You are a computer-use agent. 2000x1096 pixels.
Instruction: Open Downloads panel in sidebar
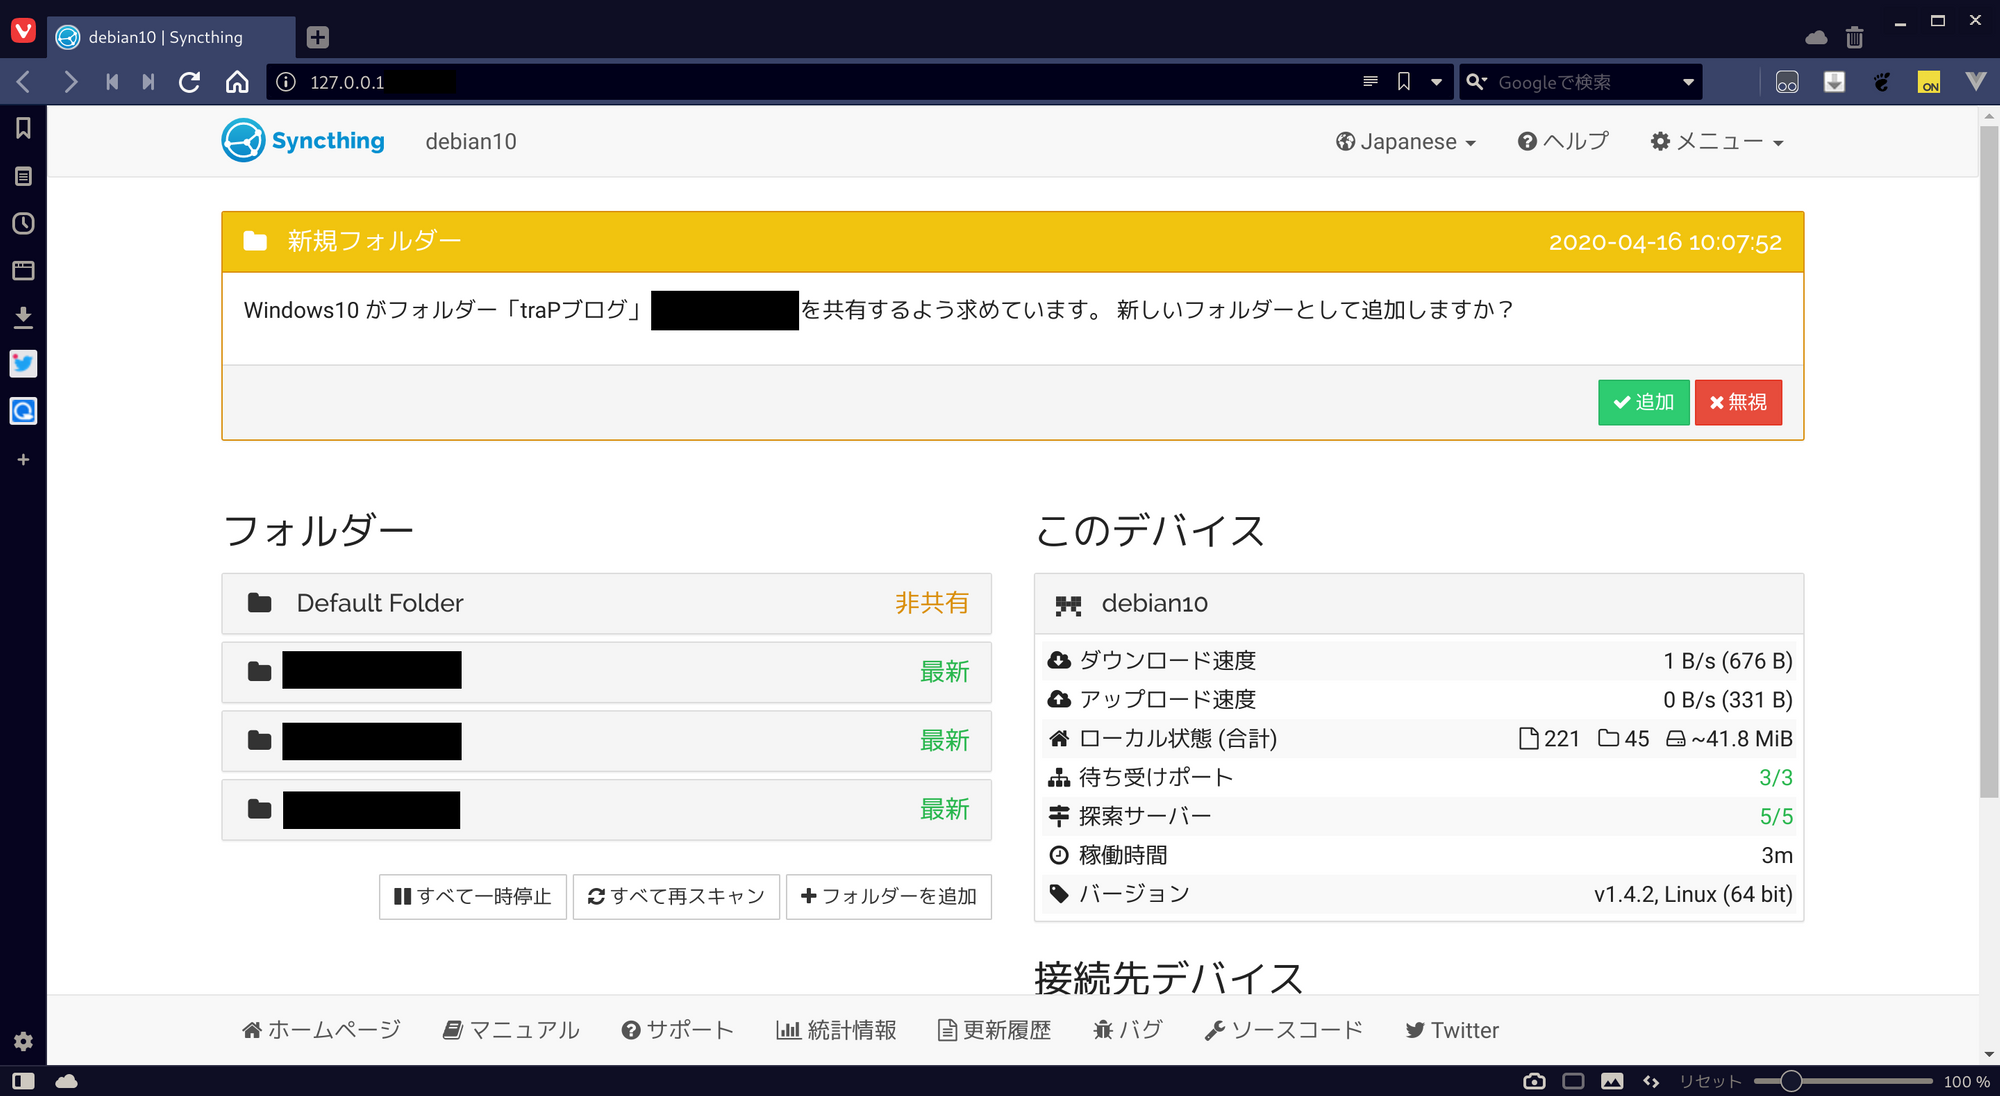23,317
